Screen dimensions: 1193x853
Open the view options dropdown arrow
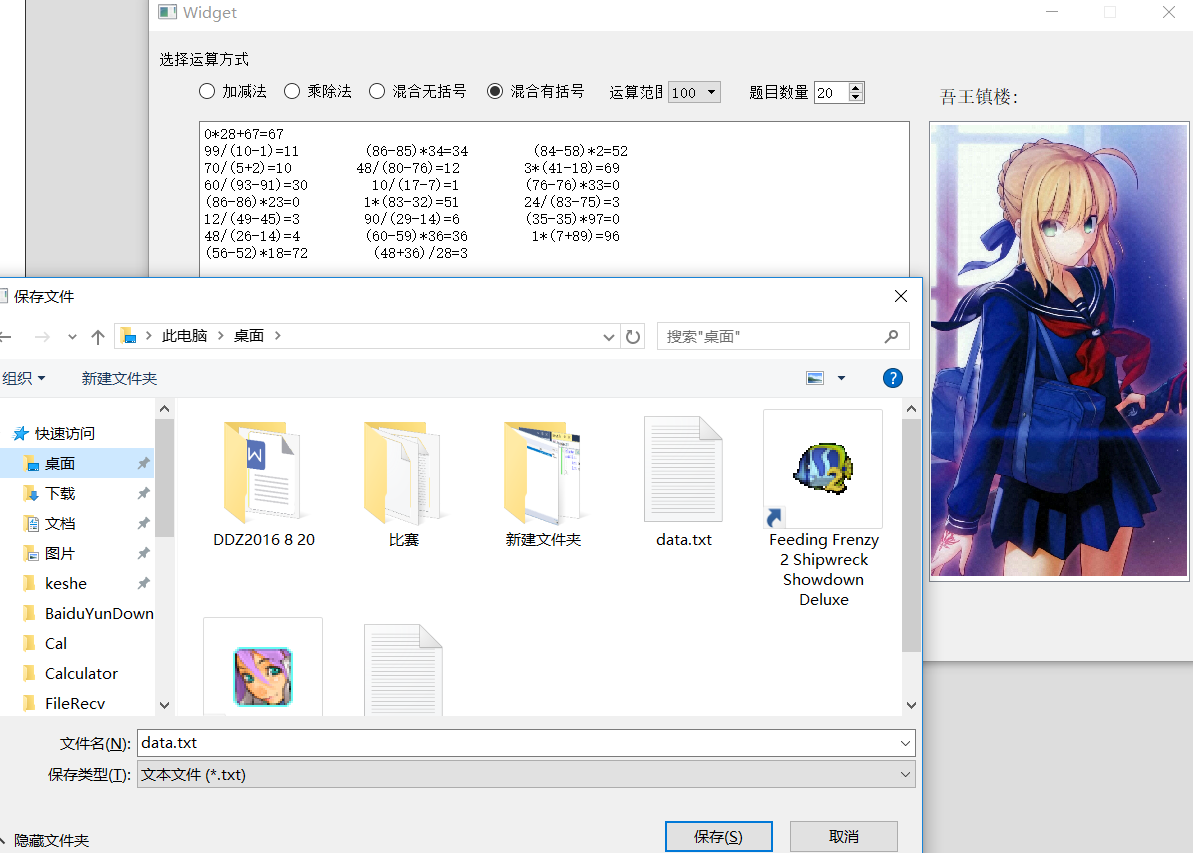click(841, 378)
